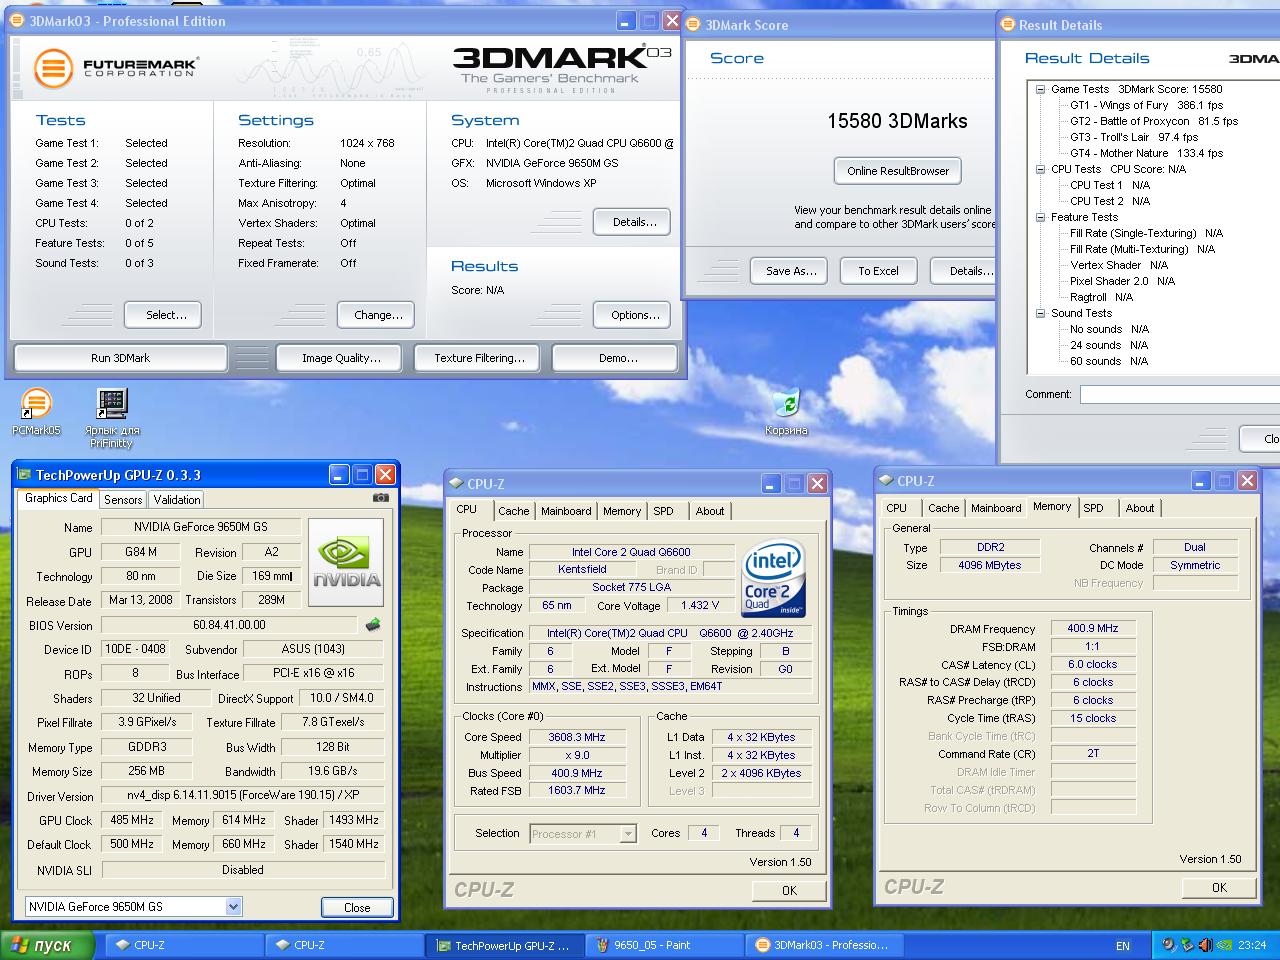Click OK in left CPU-Z window
Image resolution: width=1280 pixels, height=960 pixels.
coord(789,890)
